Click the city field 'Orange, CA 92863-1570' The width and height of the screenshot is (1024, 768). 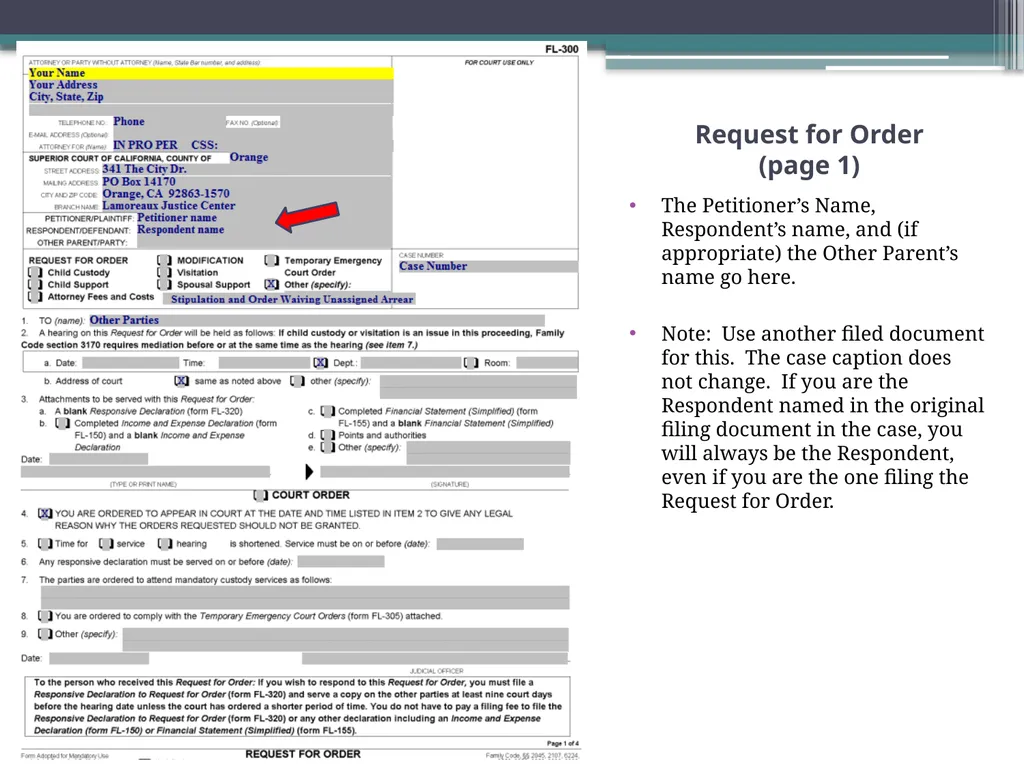(x=246, y=194)
